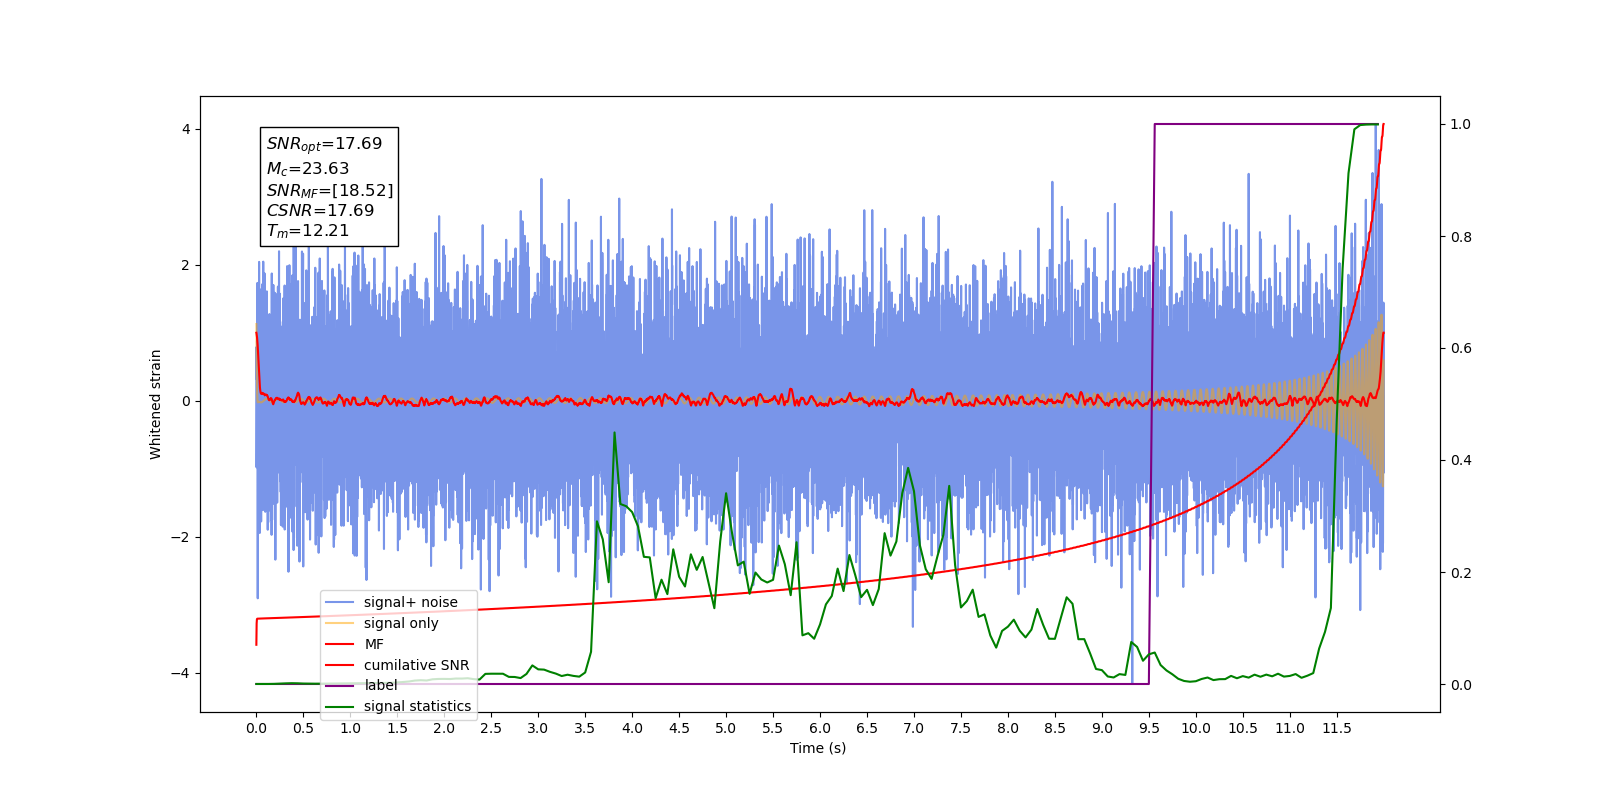Click the 7.0 tick on the time axis
Screen dimensions: 1600x800
tap(914, 728)
